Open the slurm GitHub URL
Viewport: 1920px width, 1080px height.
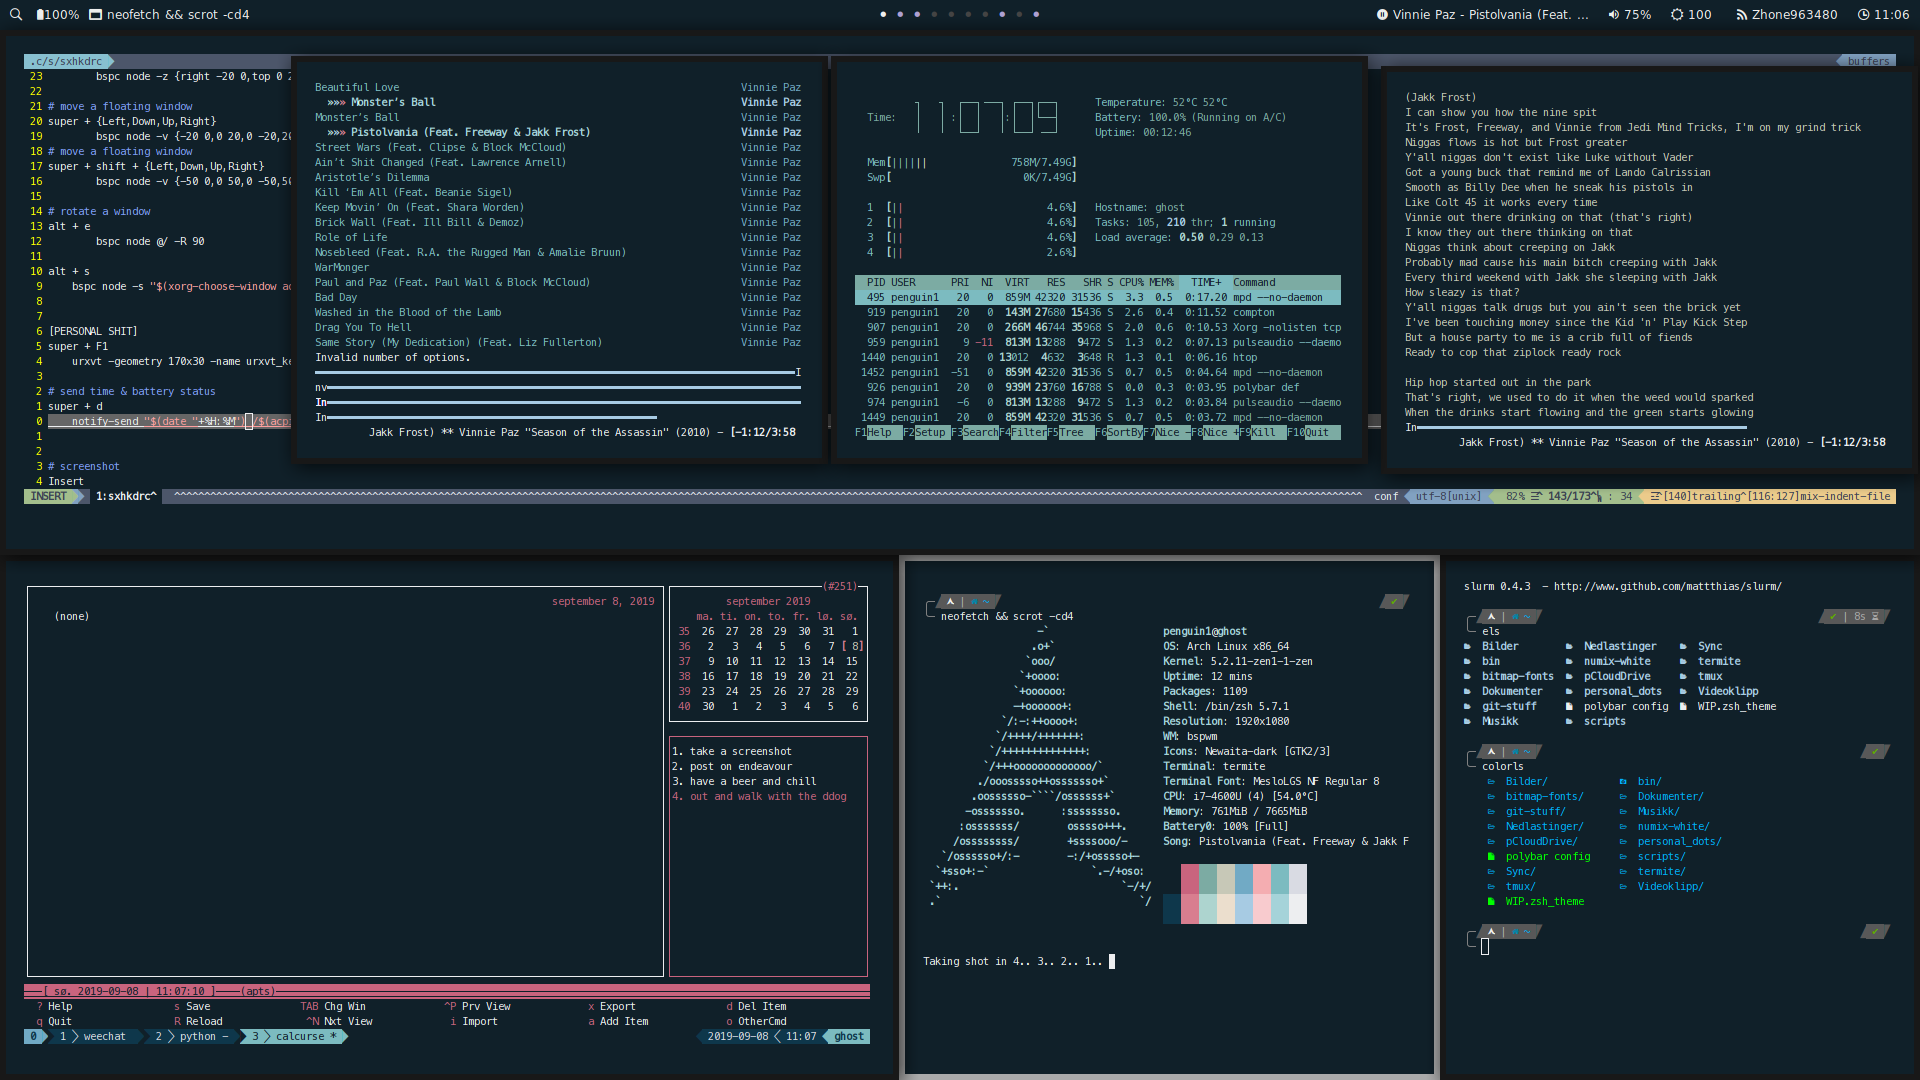click(1667, 587)
